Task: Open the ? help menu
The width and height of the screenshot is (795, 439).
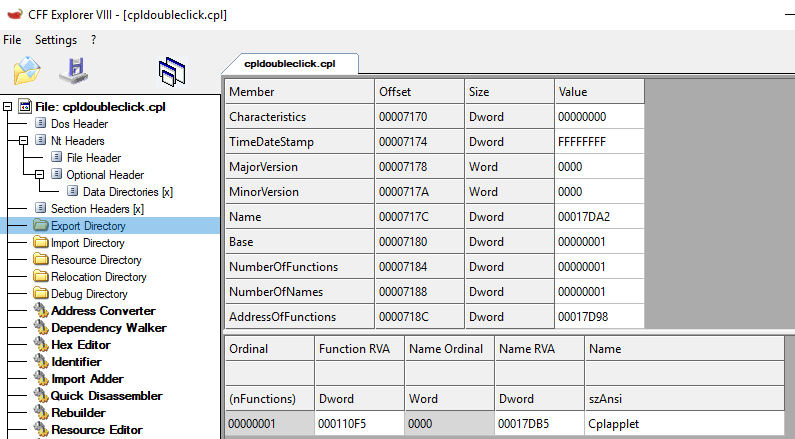Action: click(x=93, y=40)
